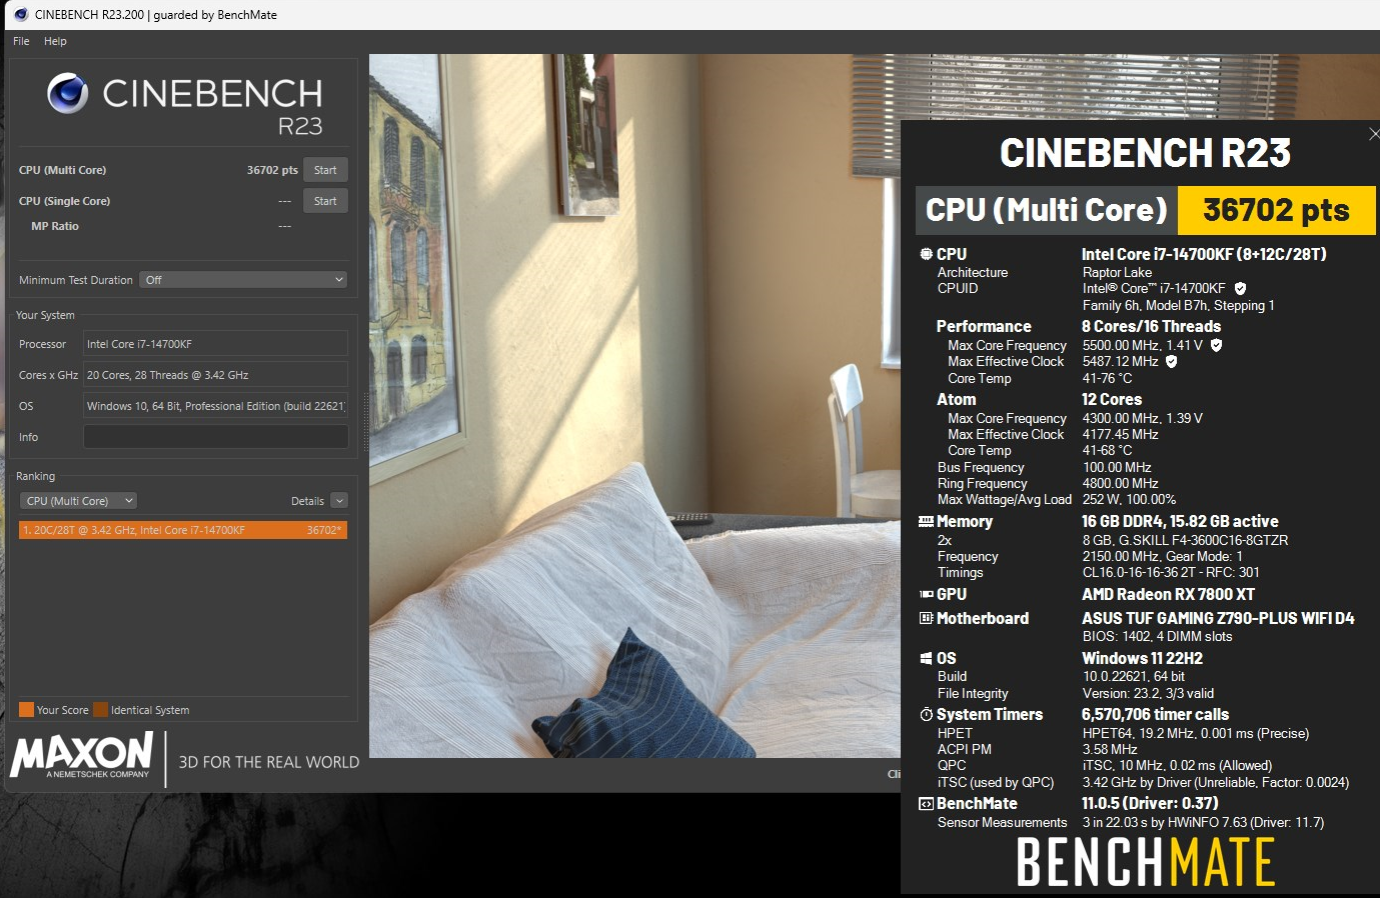Click the yellow 36702 pts score box
This screenshot has height=898, width=1380.
(x=1276, y=210)
